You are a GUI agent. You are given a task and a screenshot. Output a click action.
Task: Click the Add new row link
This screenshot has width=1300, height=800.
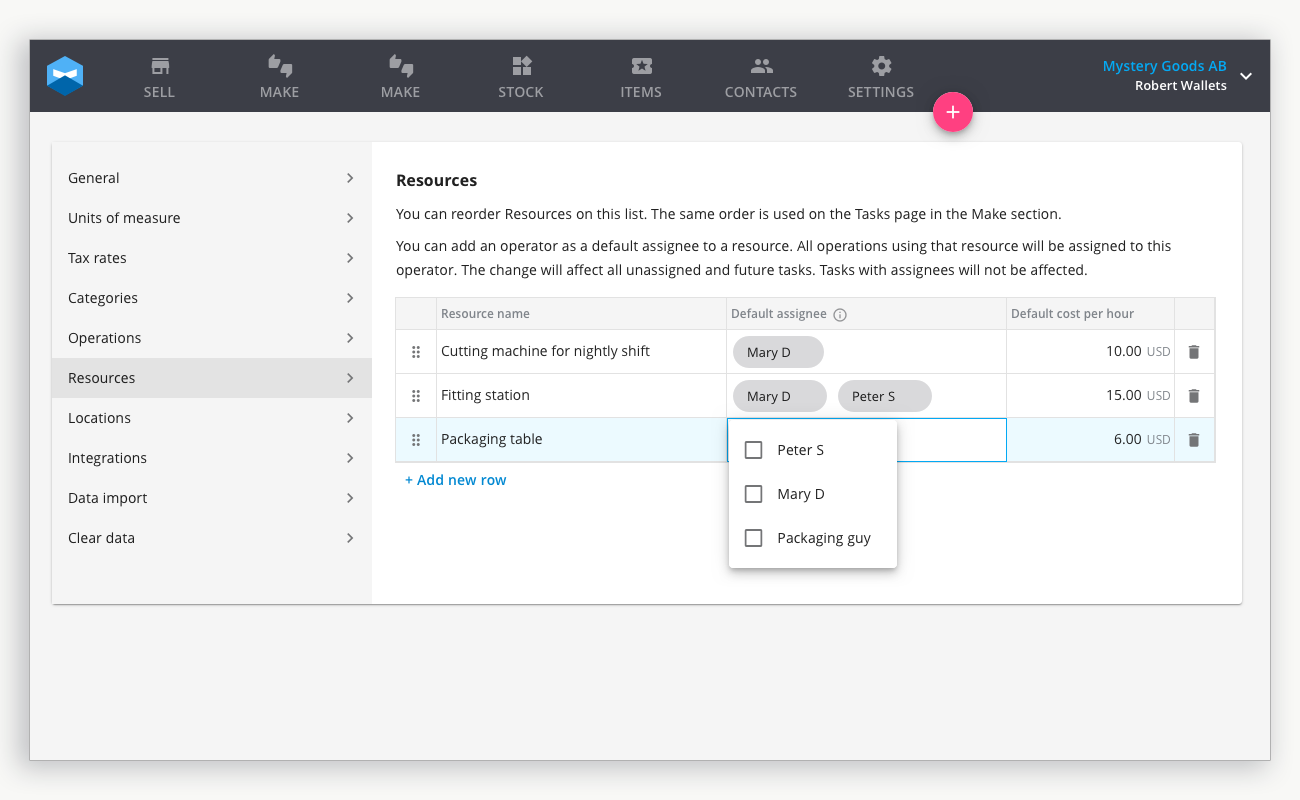tap(456, 480)
